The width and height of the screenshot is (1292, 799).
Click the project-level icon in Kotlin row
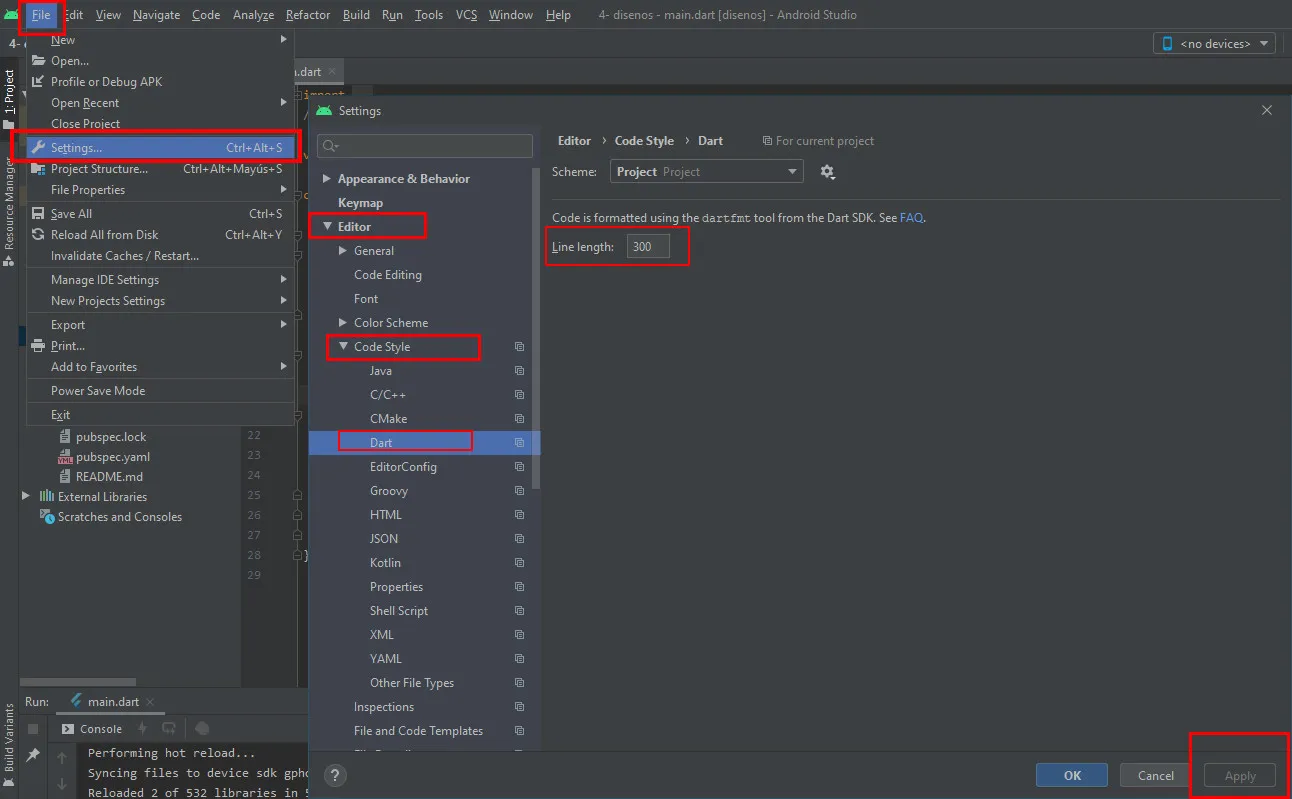pos(519,563)
